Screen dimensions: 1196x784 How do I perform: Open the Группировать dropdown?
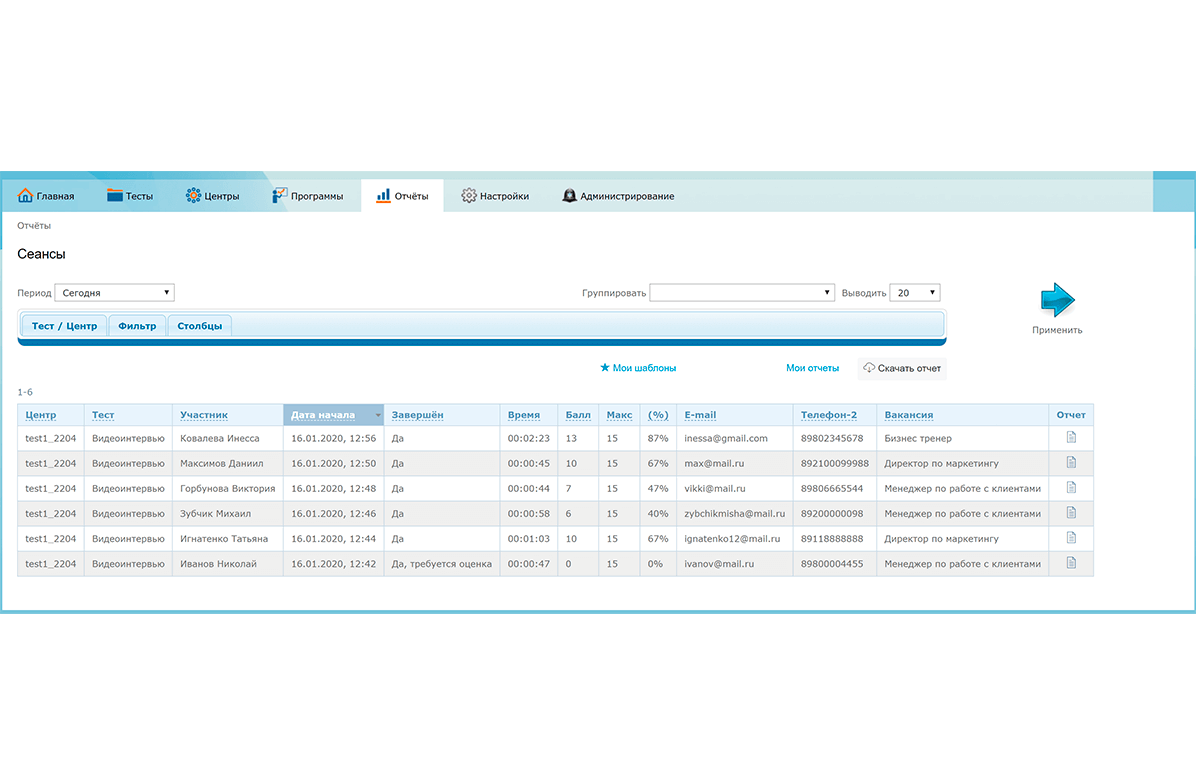pyautogui.click(x=741, y=293)
